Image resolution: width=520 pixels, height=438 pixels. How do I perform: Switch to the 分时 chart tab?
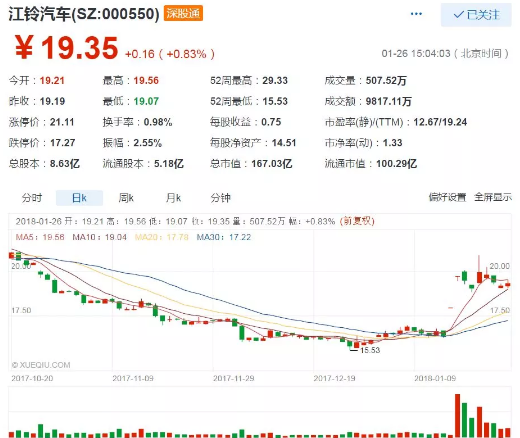click(x=32, y=198)
